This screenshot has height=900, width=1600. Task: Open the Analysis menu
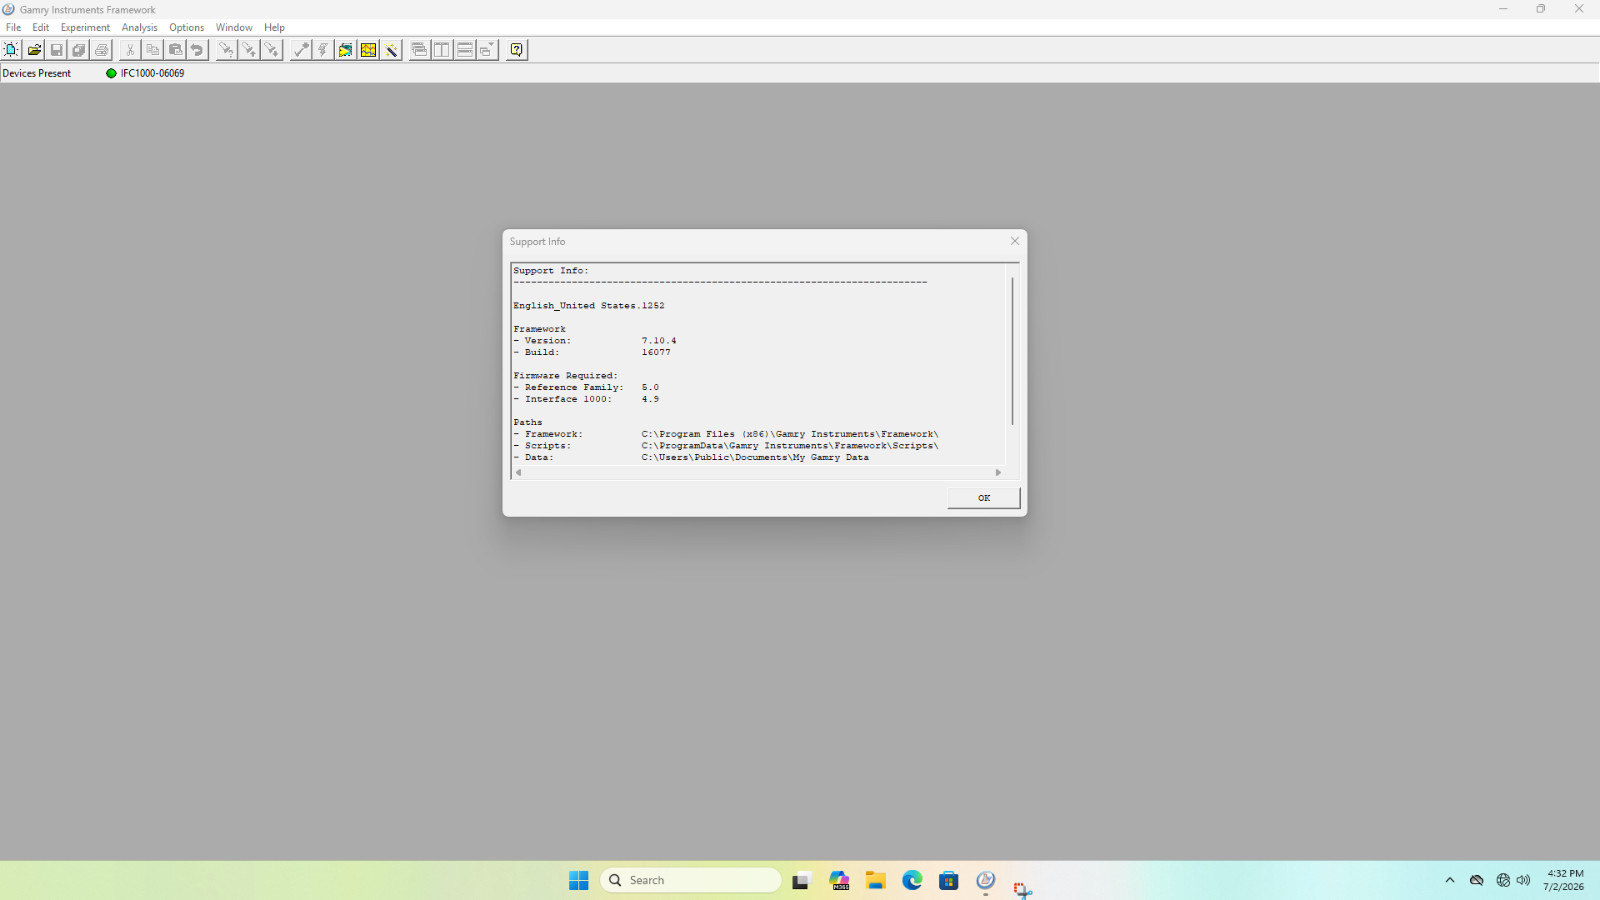pyautogui.click(x=140, y=27)
